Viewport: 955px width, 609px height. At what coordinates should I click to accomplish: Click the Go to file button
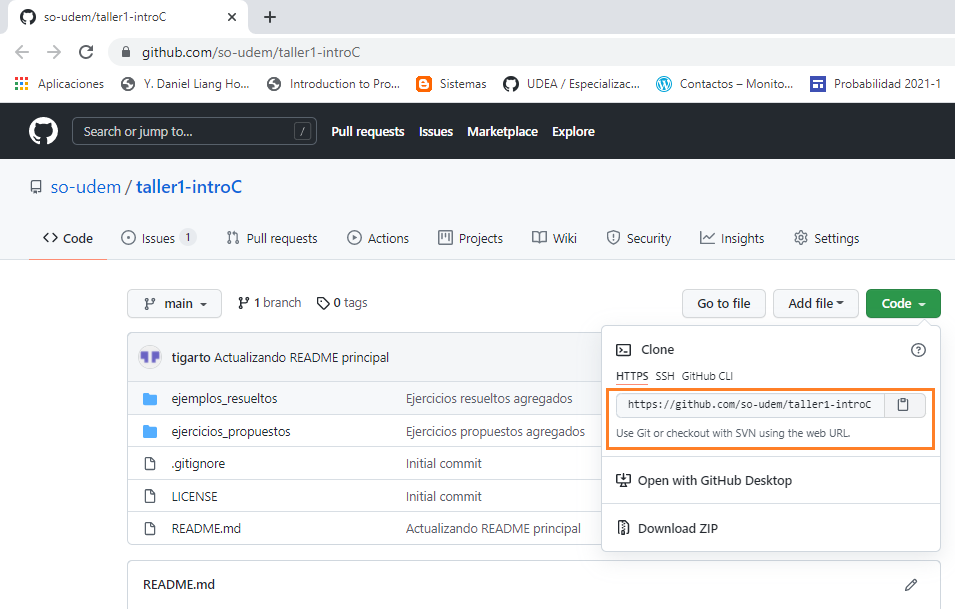(x=724, y=303)
